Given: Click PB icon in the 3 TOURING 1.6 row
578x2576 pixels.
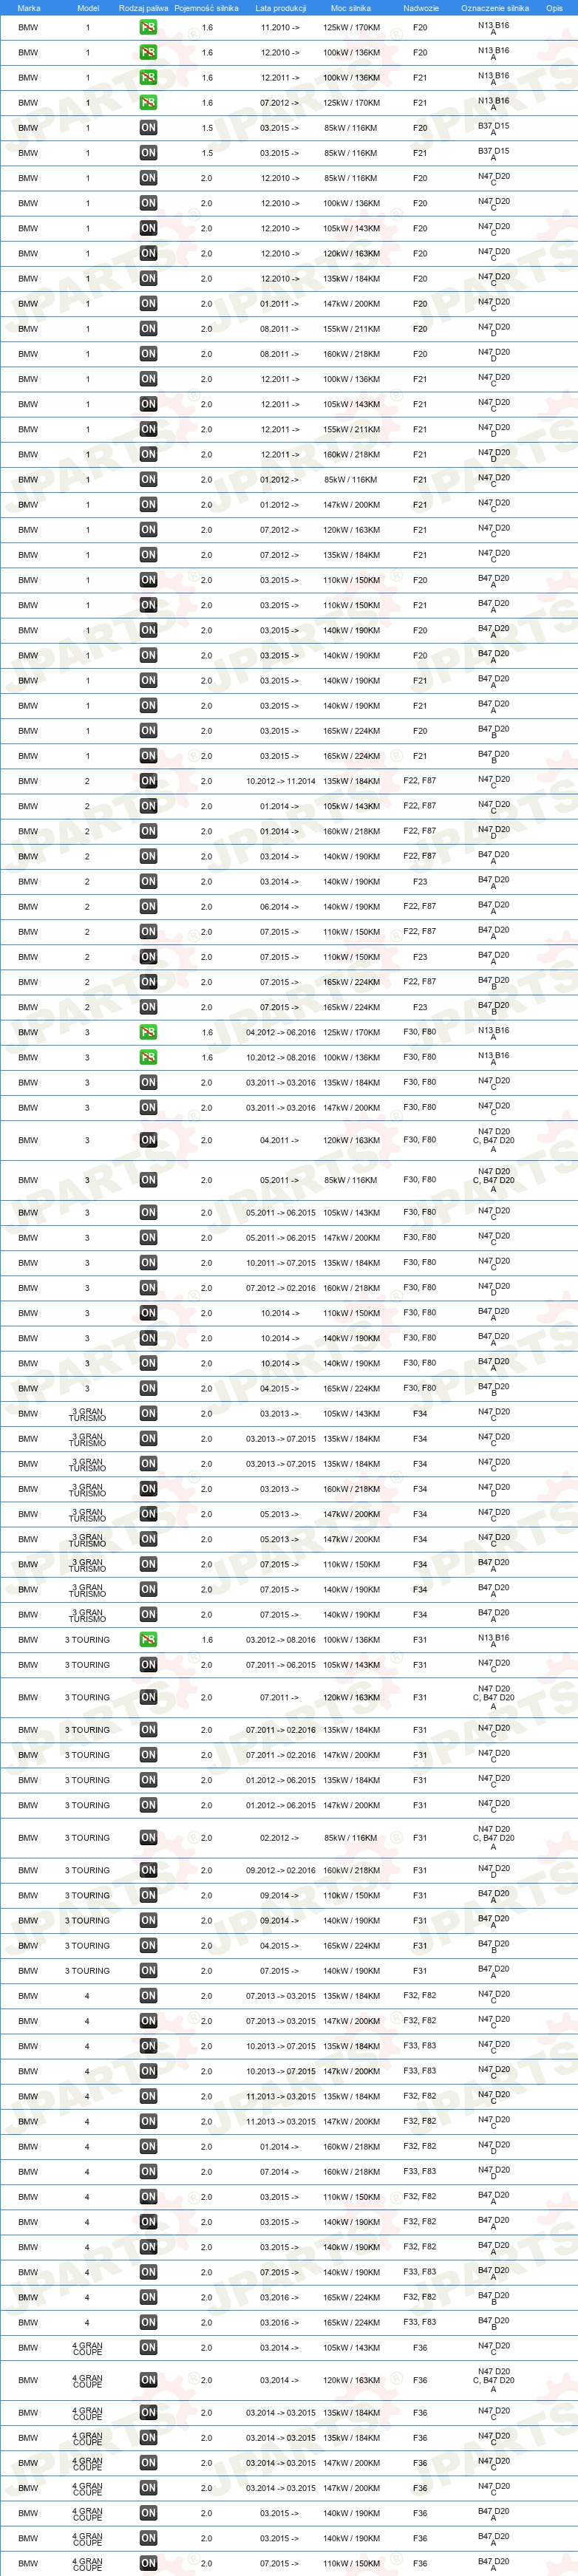Looking at the screenshot, I should tap(148, 1640).
